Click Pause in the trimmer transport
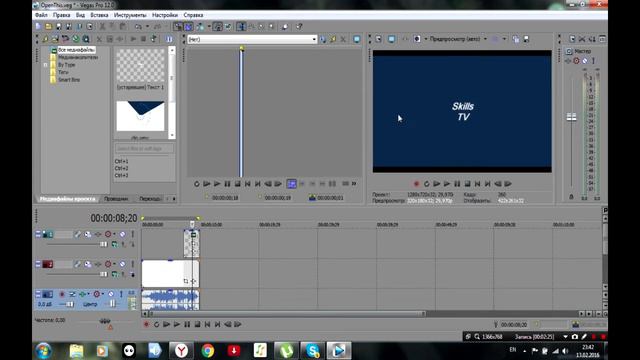This screenshot has height=360, width=640. click(227, 184)
